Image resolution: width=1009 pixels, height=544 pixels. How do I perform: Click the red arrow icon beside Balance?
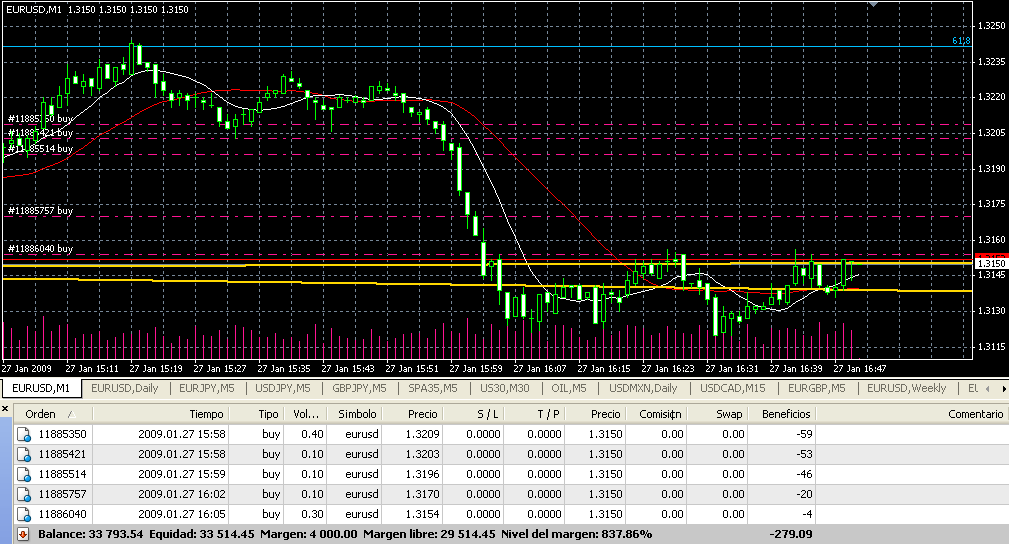coord(23,534)
